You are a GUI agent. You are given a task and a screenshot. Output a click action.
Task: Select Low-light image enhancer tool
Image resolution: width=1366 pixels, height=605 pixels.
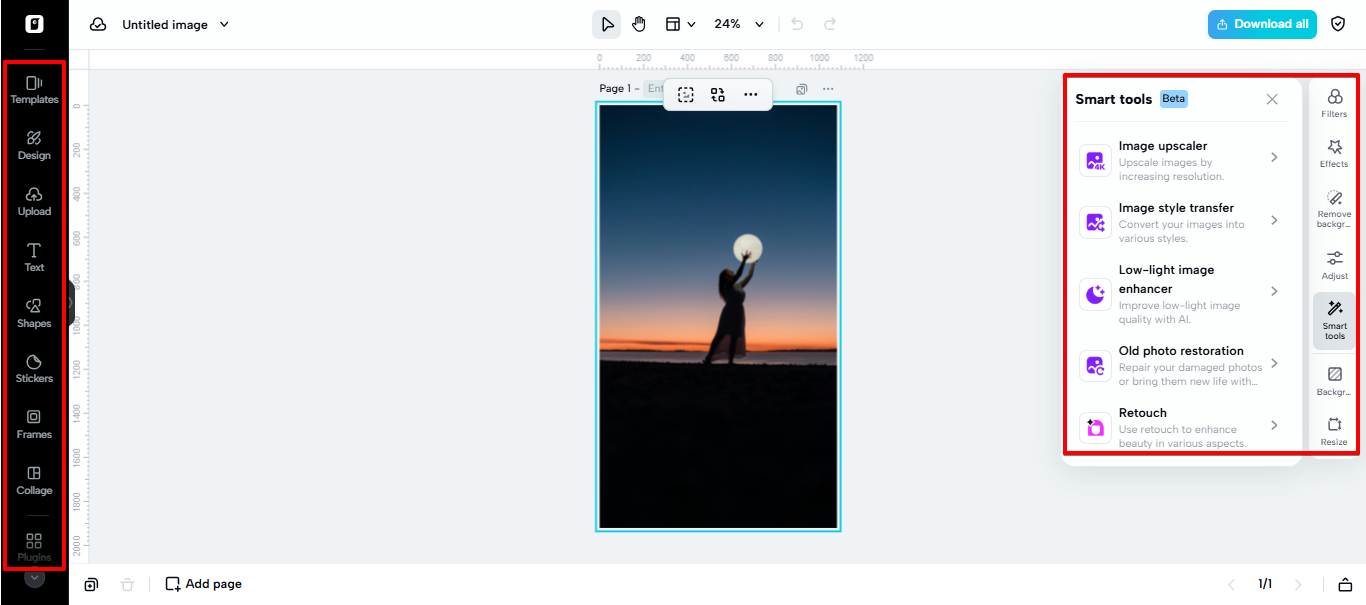(x=1181, y=294)
